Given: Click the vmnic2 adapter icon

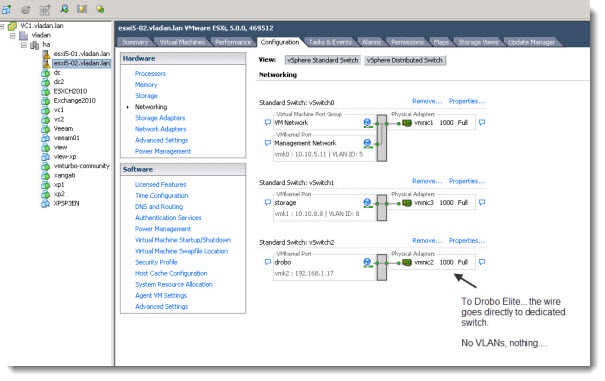Looking at the screenshot, I should (407, 262).
